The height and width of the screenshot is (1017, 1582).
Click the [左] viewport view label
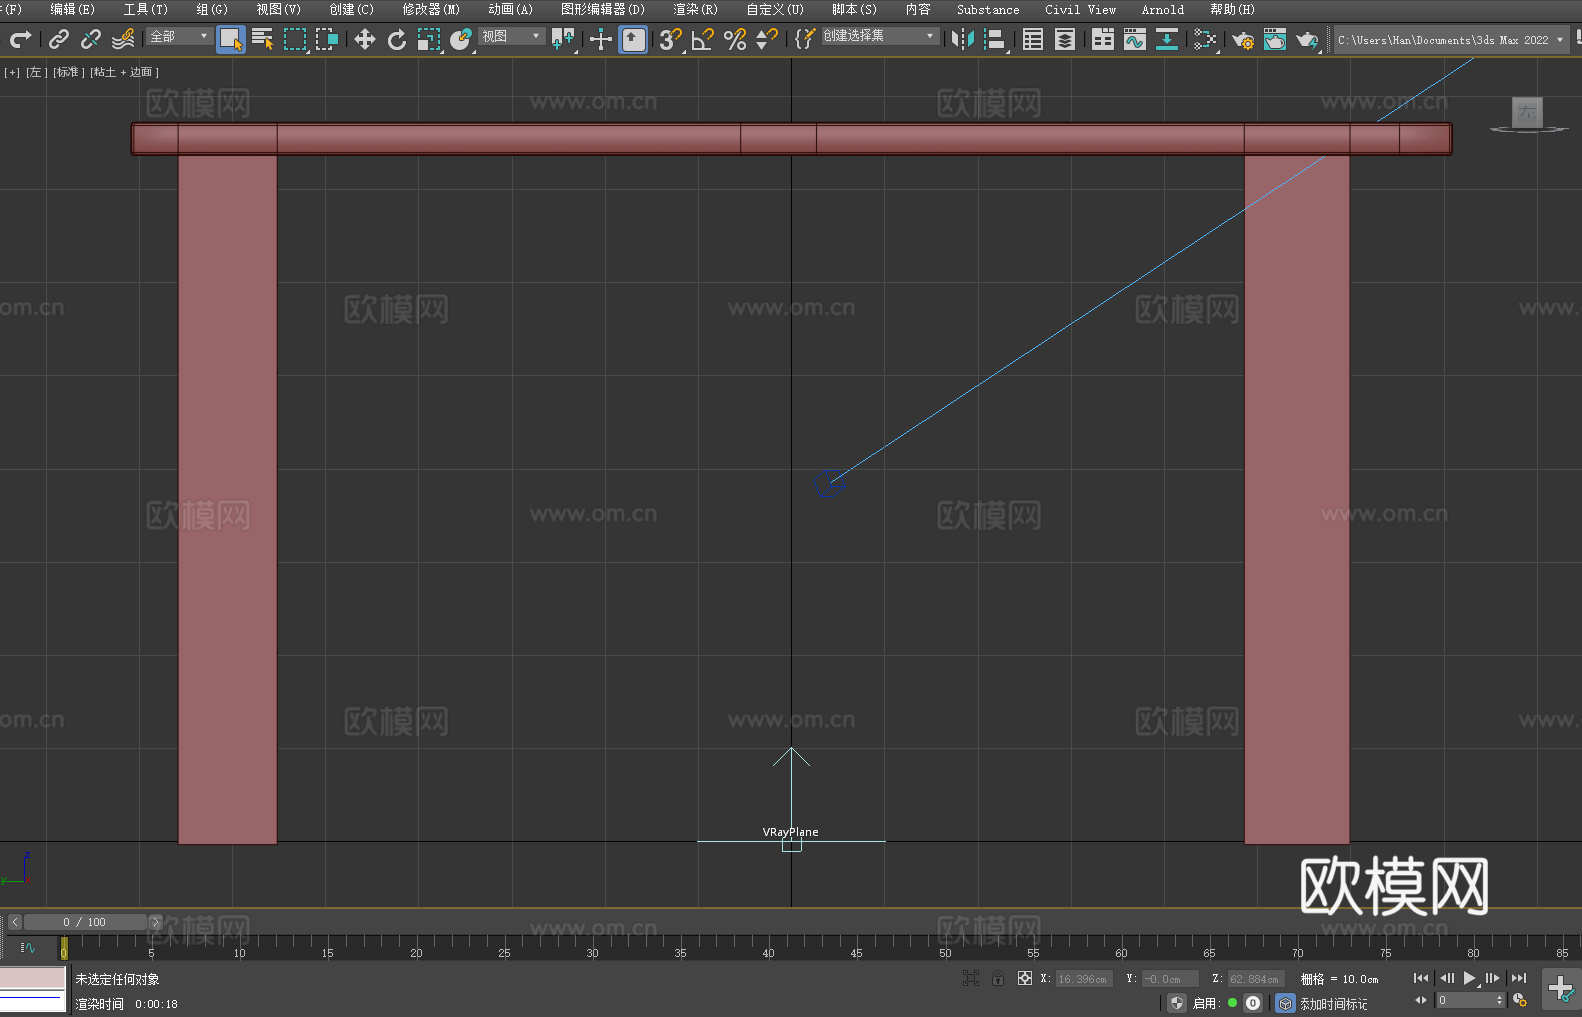pyautogui.click(x=35, y=72)
